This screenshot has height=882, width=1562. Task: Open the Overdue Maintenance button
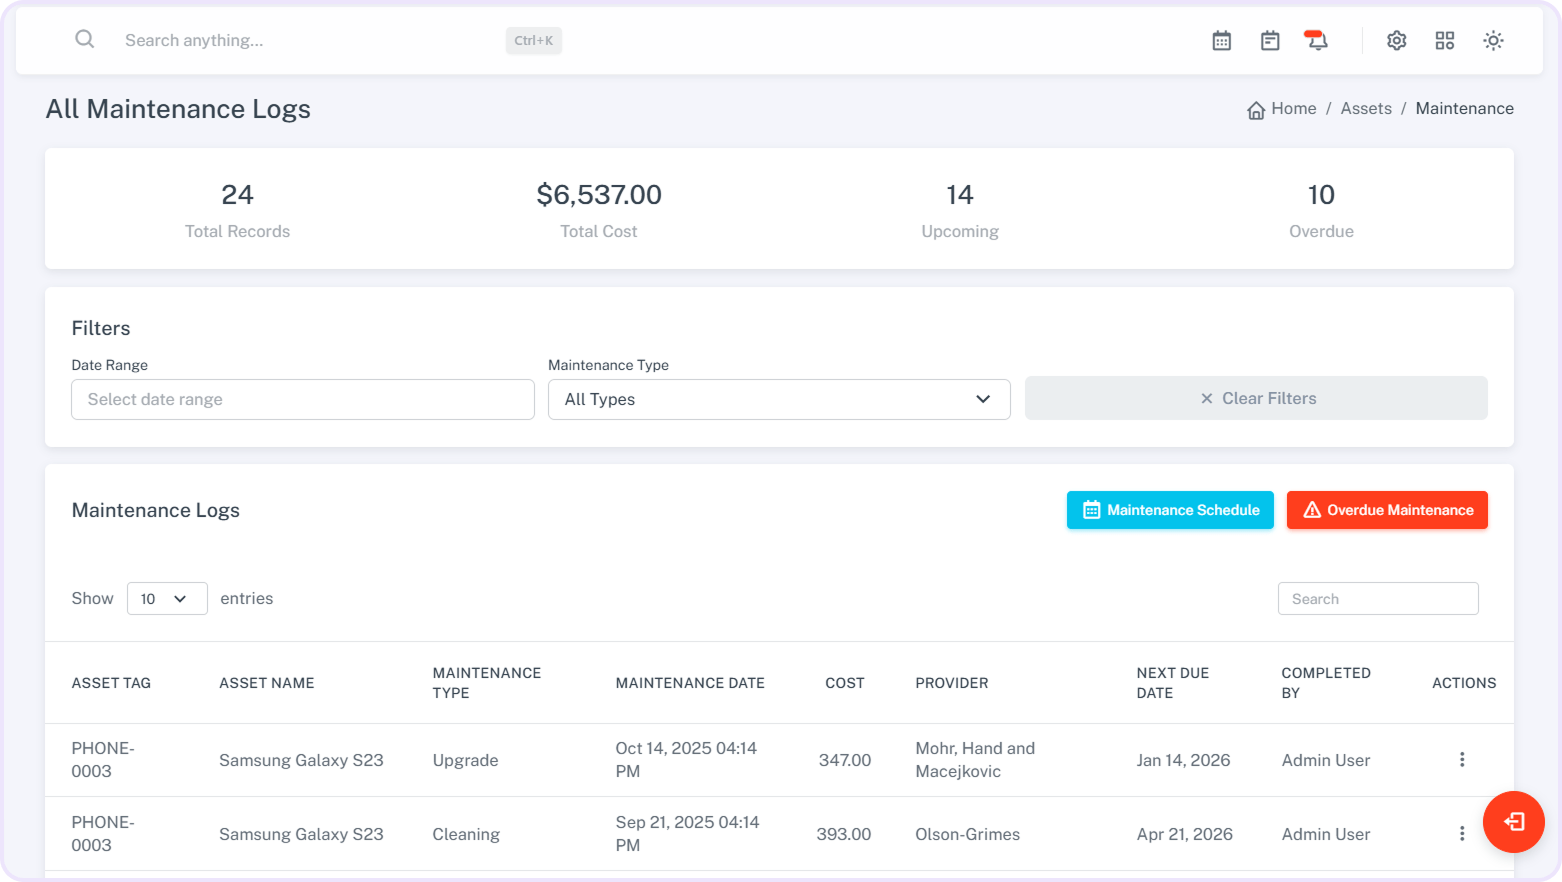coord(1386,510)
